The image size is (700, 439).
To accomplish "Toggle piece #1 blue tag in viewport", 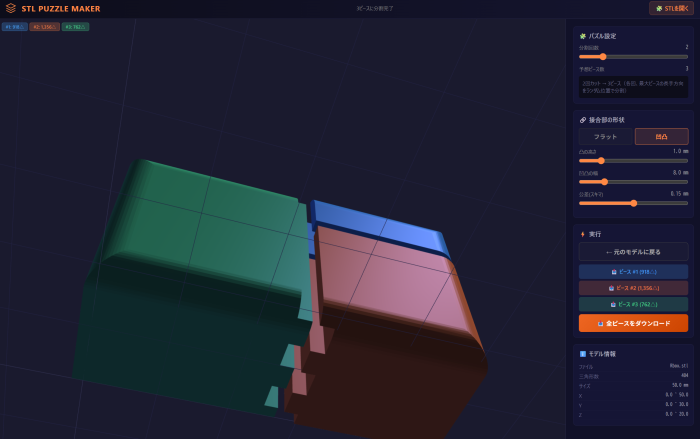I will [x=15, y=27].
